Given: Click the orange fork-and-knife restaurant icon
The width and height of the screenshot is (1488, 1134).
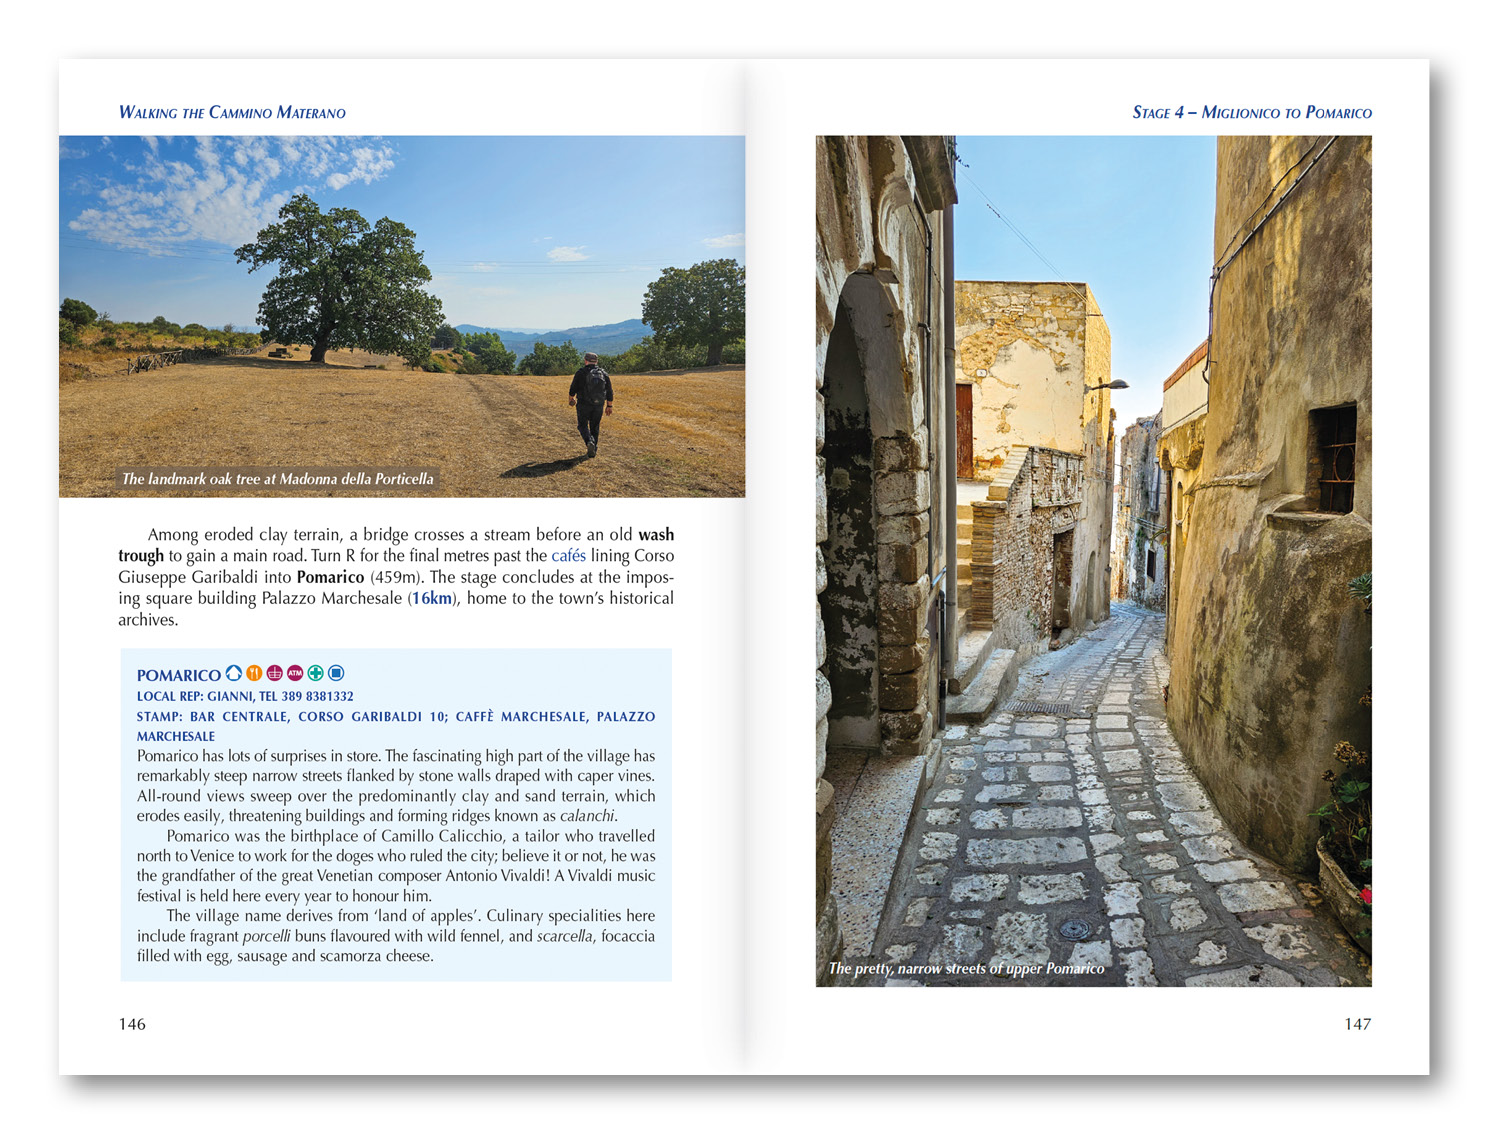Looking at the screenshot, I should (x=254, y=673).
